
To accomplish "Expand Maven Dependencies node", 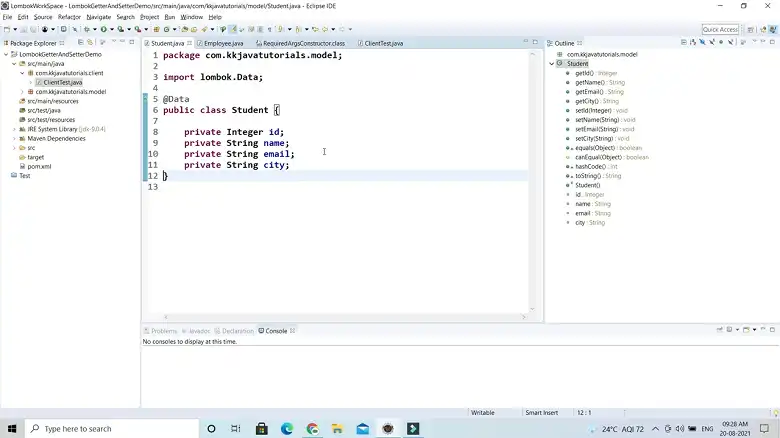I will pyautogui.click(x=14, y=138).
